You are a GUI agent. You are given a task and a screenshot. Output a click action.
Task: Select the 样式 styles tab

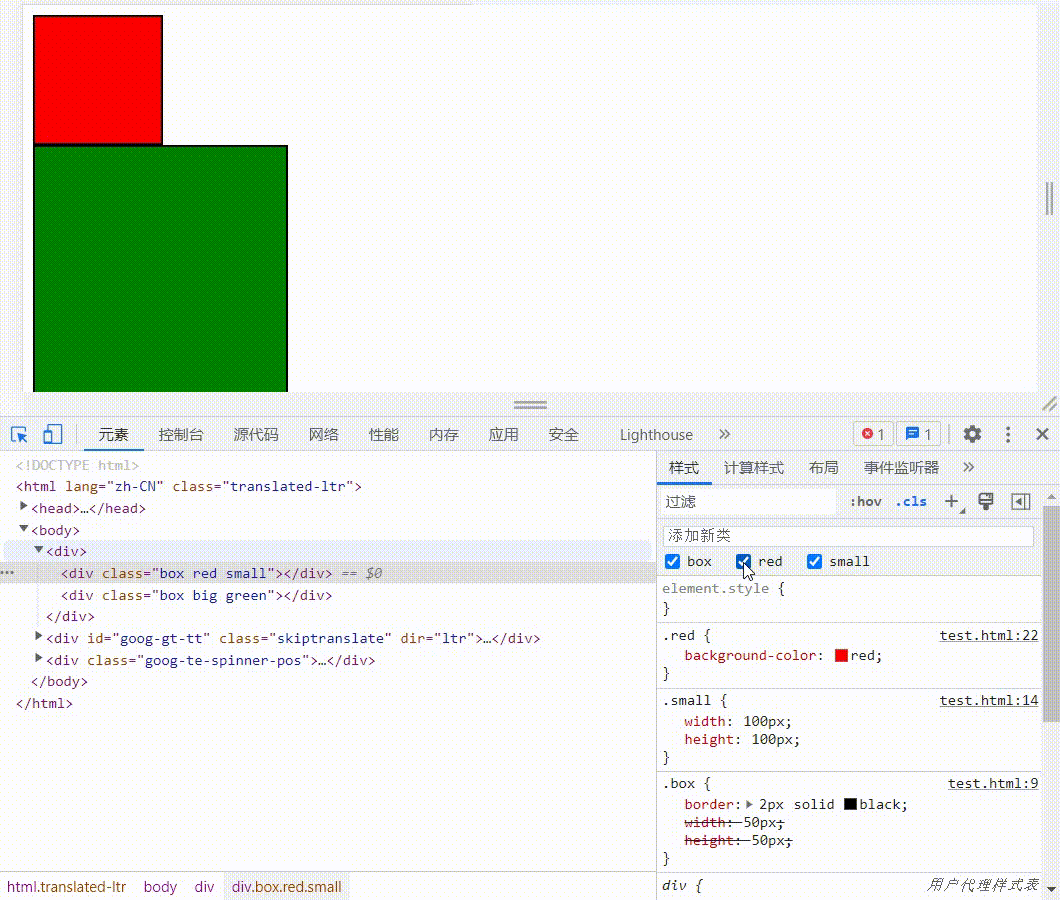click(x=684, y=467)
